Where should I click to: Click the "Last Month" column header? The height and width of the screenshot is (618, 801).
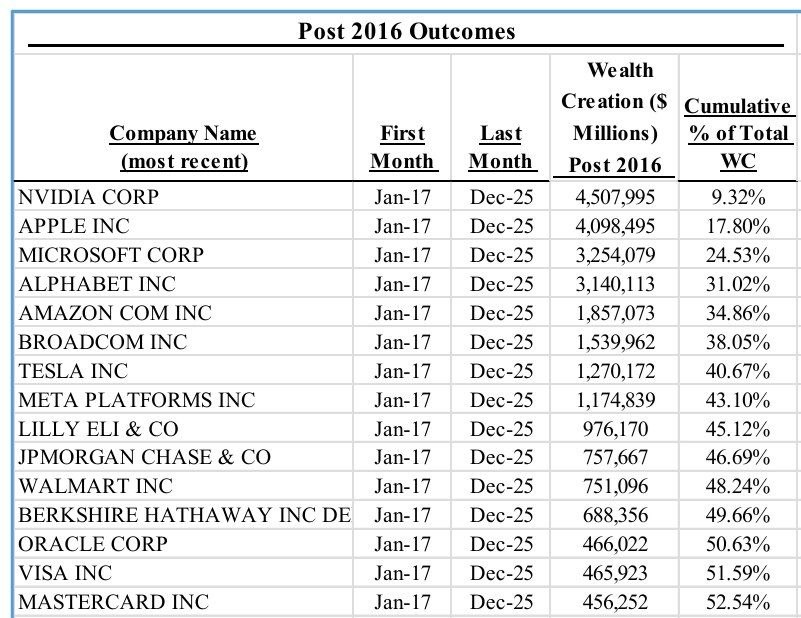pos(501,146)
